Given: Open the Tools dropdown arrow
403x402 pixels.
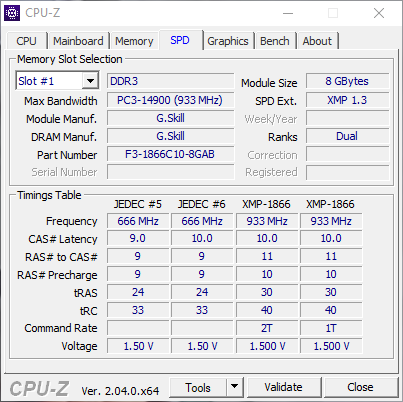Looking at the screenshot, I should tap(235, 387).
